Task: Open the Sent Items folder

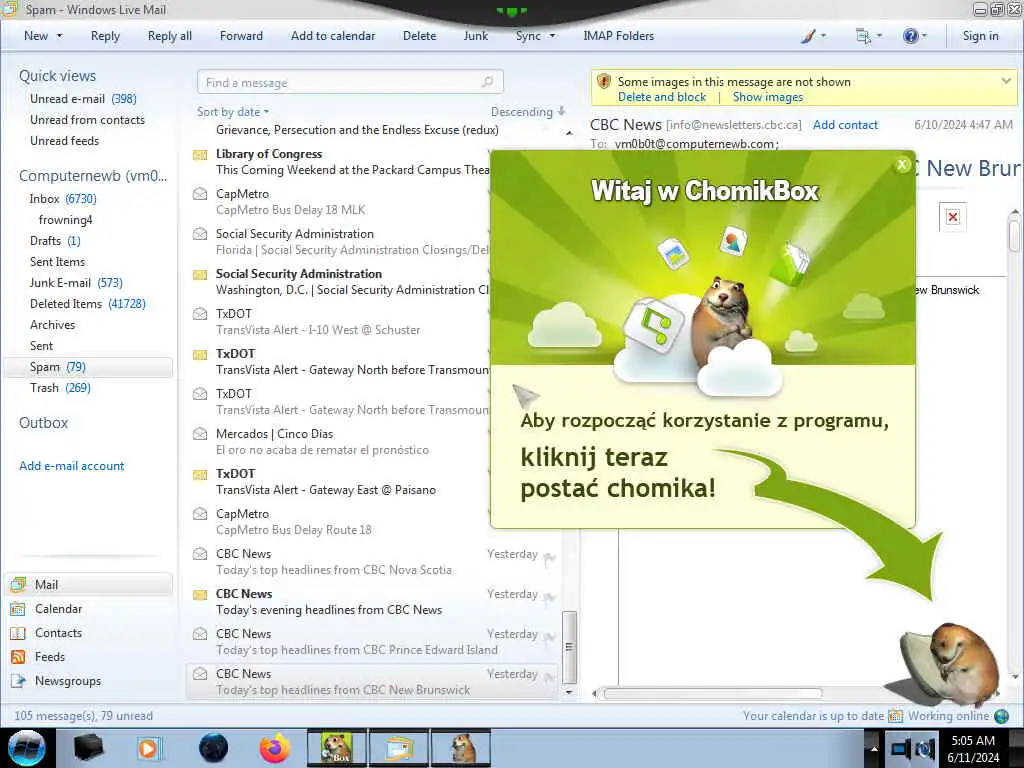Action: click(57, 261)
